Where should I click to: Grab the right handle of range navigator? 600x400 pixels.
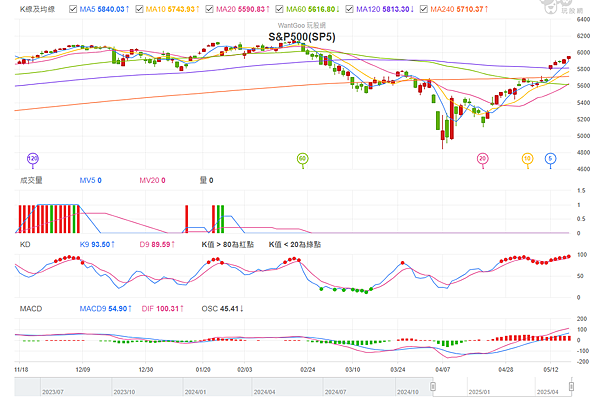point(571,386)
